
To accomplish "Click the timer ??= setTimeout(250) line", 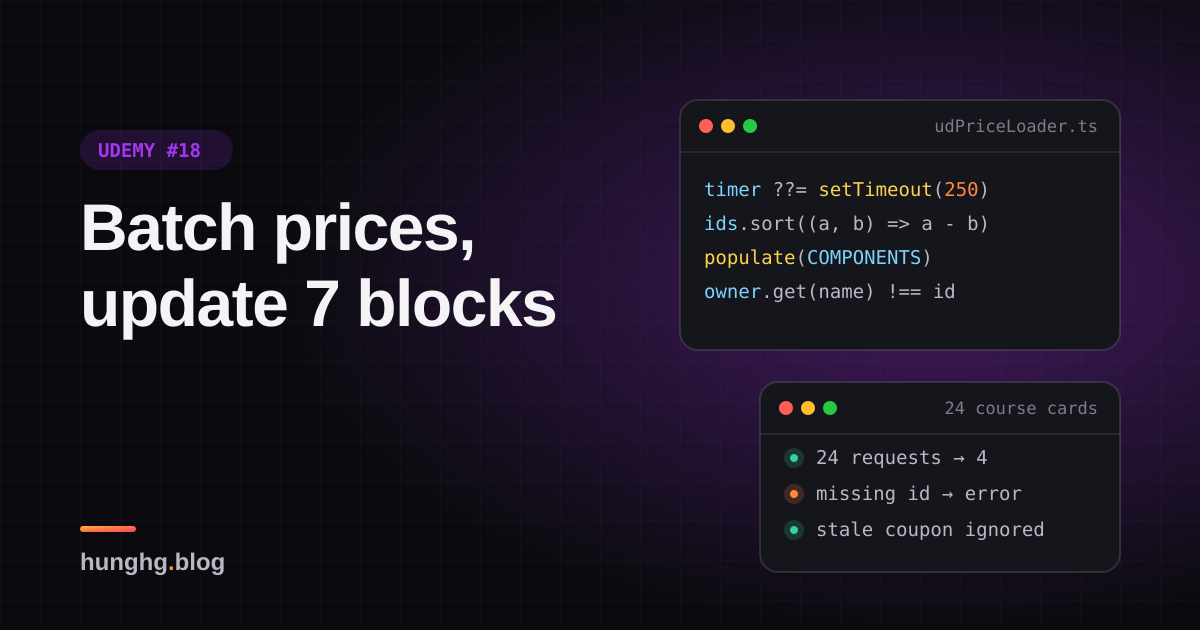I will pyautogui.click(x=846, y=189).
